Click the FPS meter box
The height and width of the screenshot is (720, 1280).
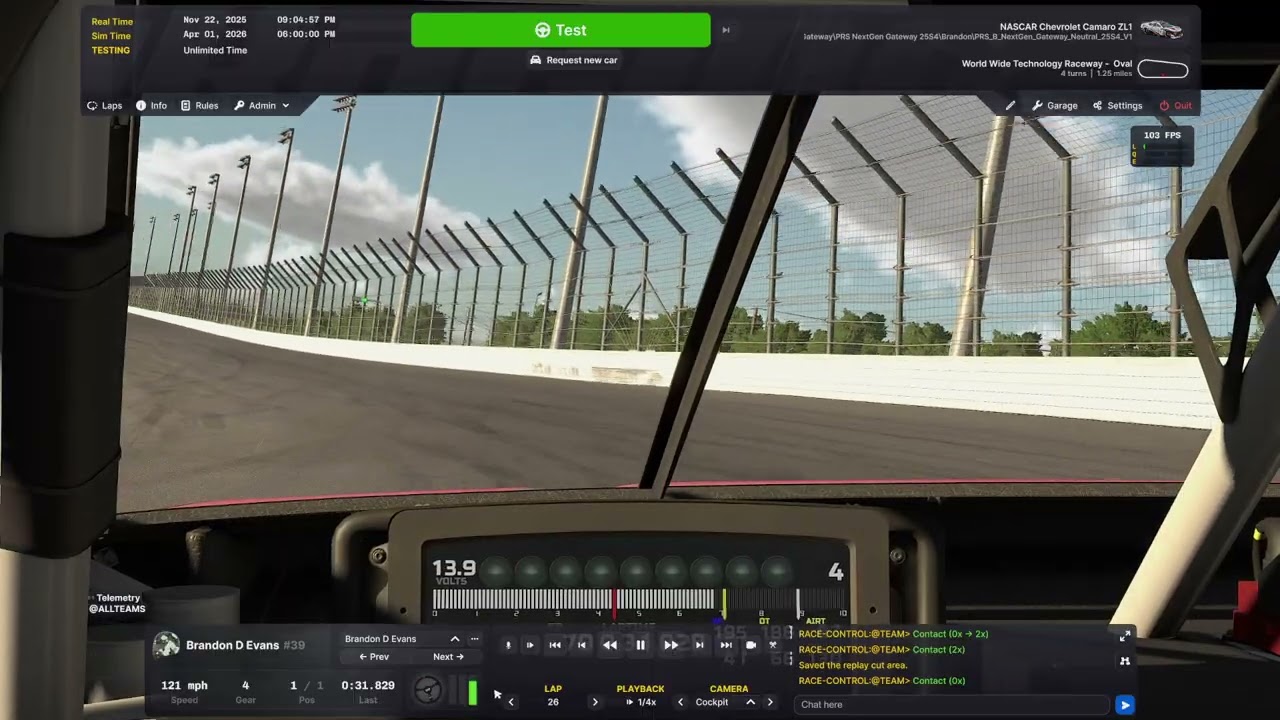point(1162,146)
